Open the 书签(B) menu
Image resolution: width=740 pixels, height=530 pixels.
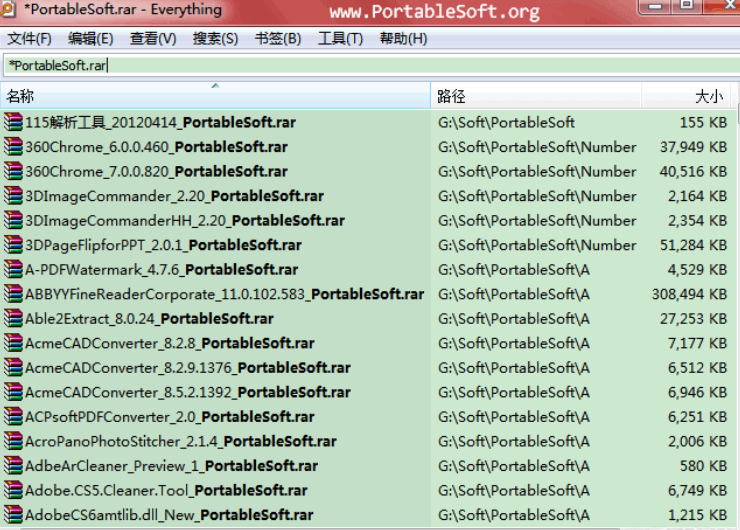(x=278, y=38)
